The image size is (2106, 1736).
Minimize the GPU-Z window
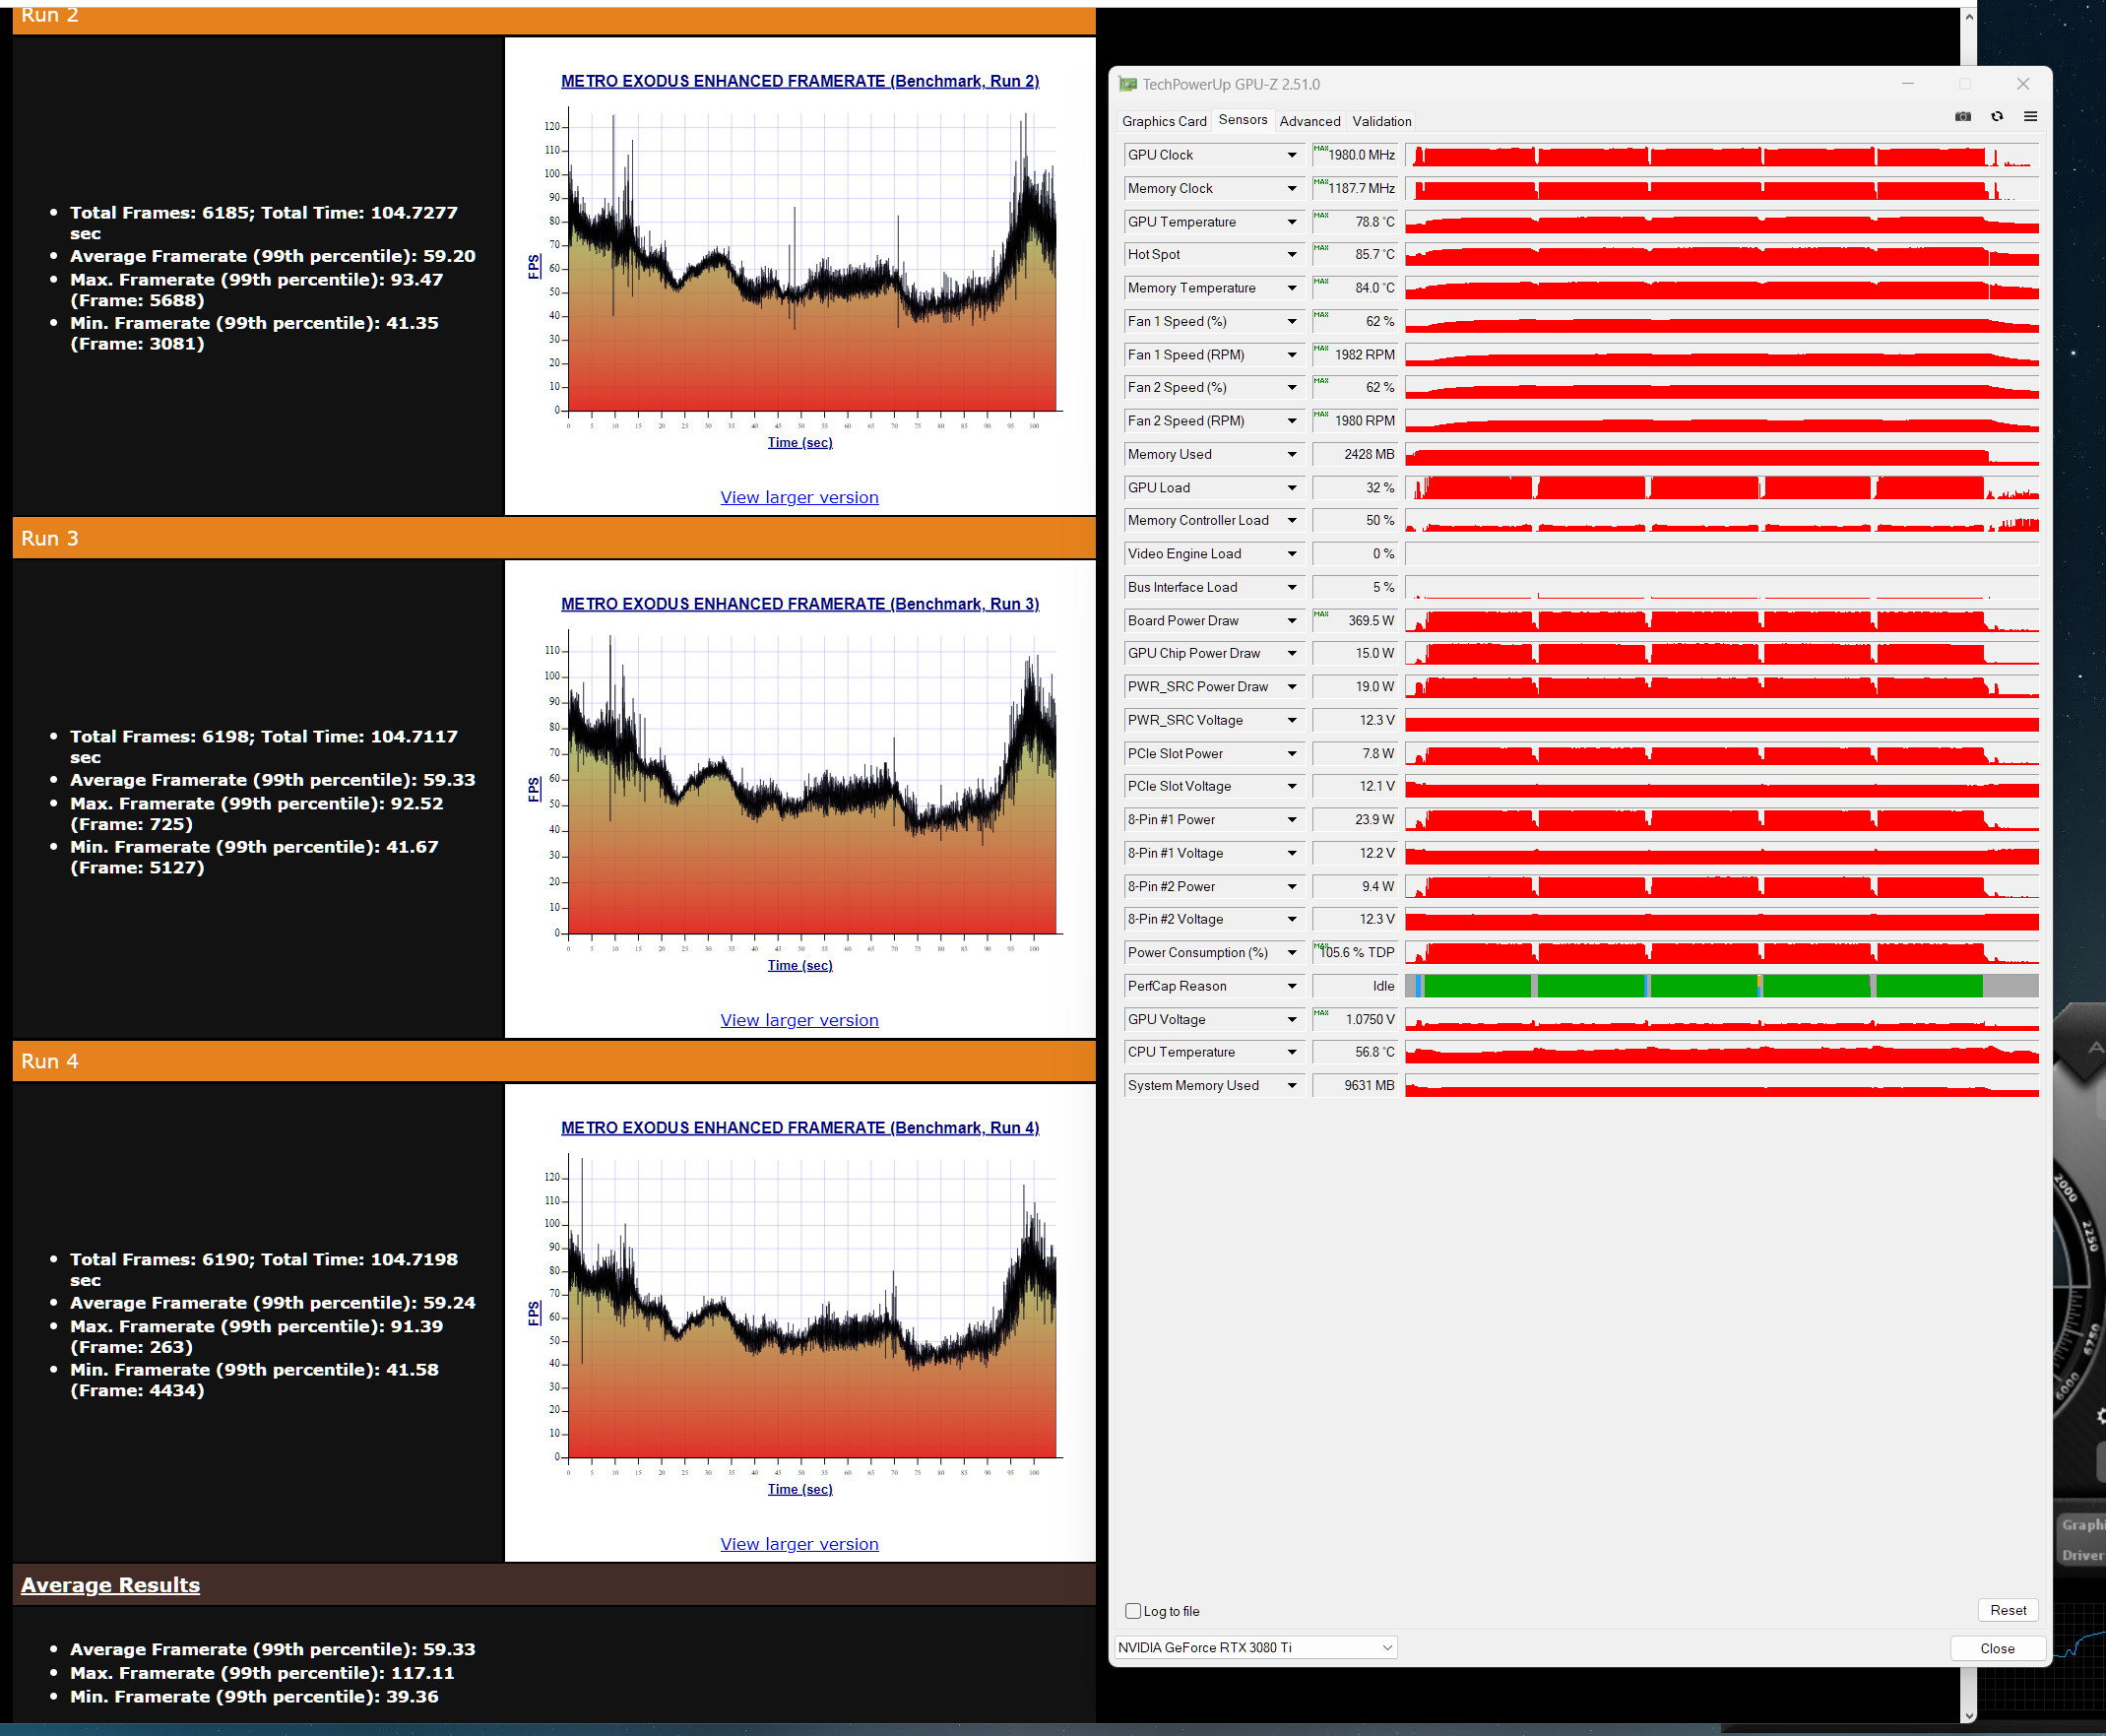tap(1908, 84)
